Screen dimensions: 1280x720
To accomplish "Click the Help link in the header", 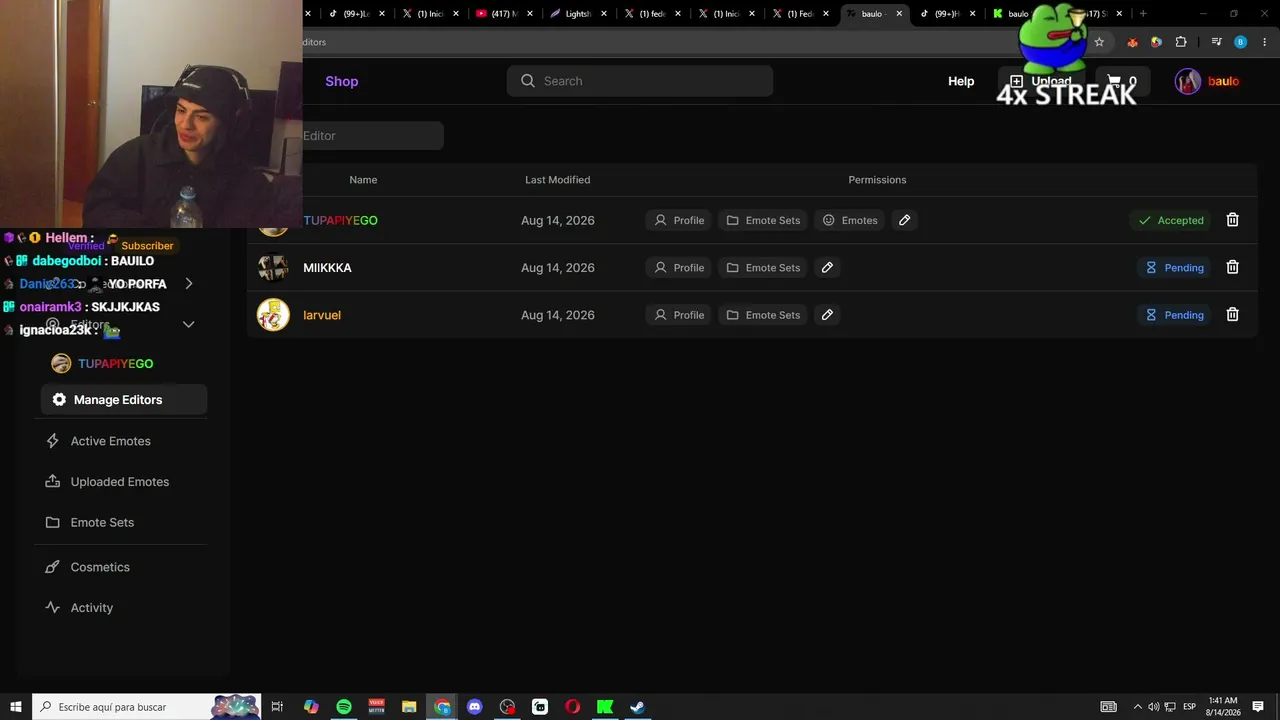I will pyautogui.click(x=961, y=81).
